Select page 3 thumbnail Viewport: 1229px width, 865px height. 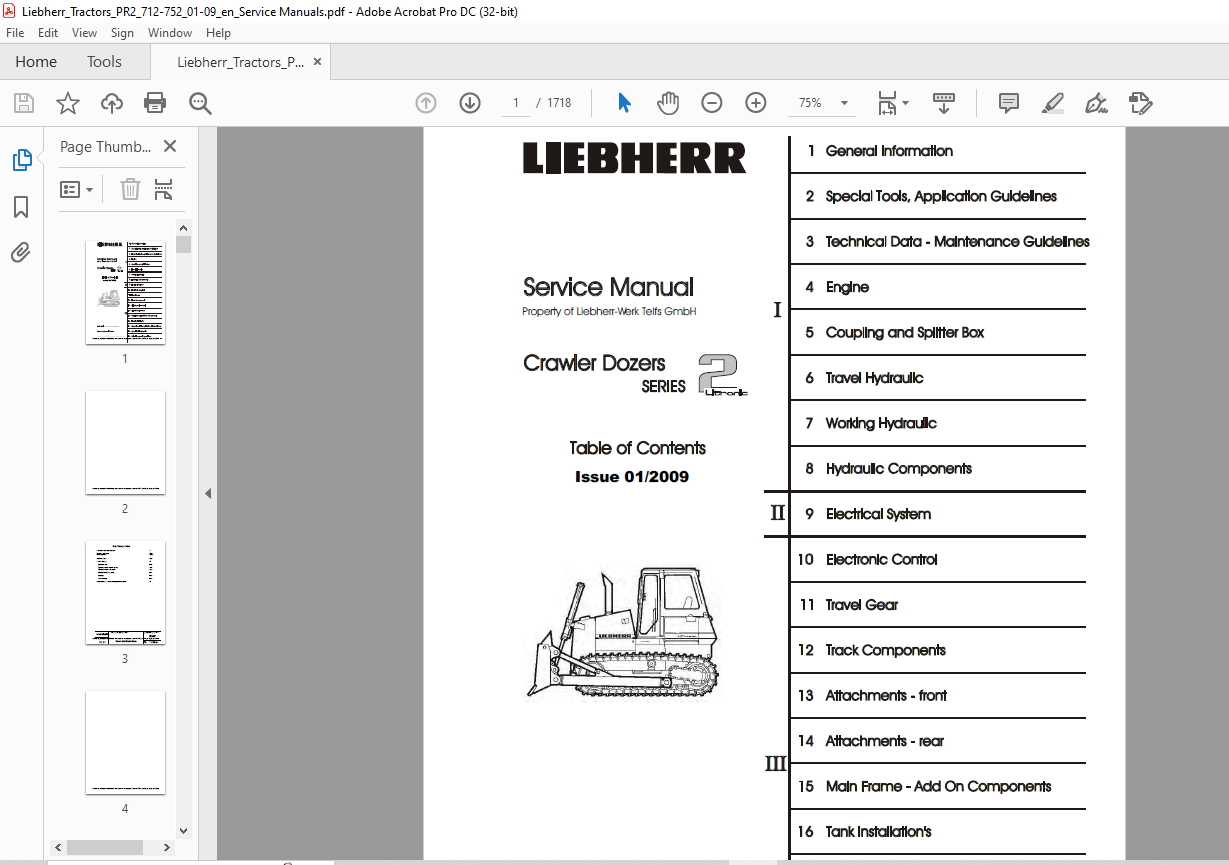125,592
